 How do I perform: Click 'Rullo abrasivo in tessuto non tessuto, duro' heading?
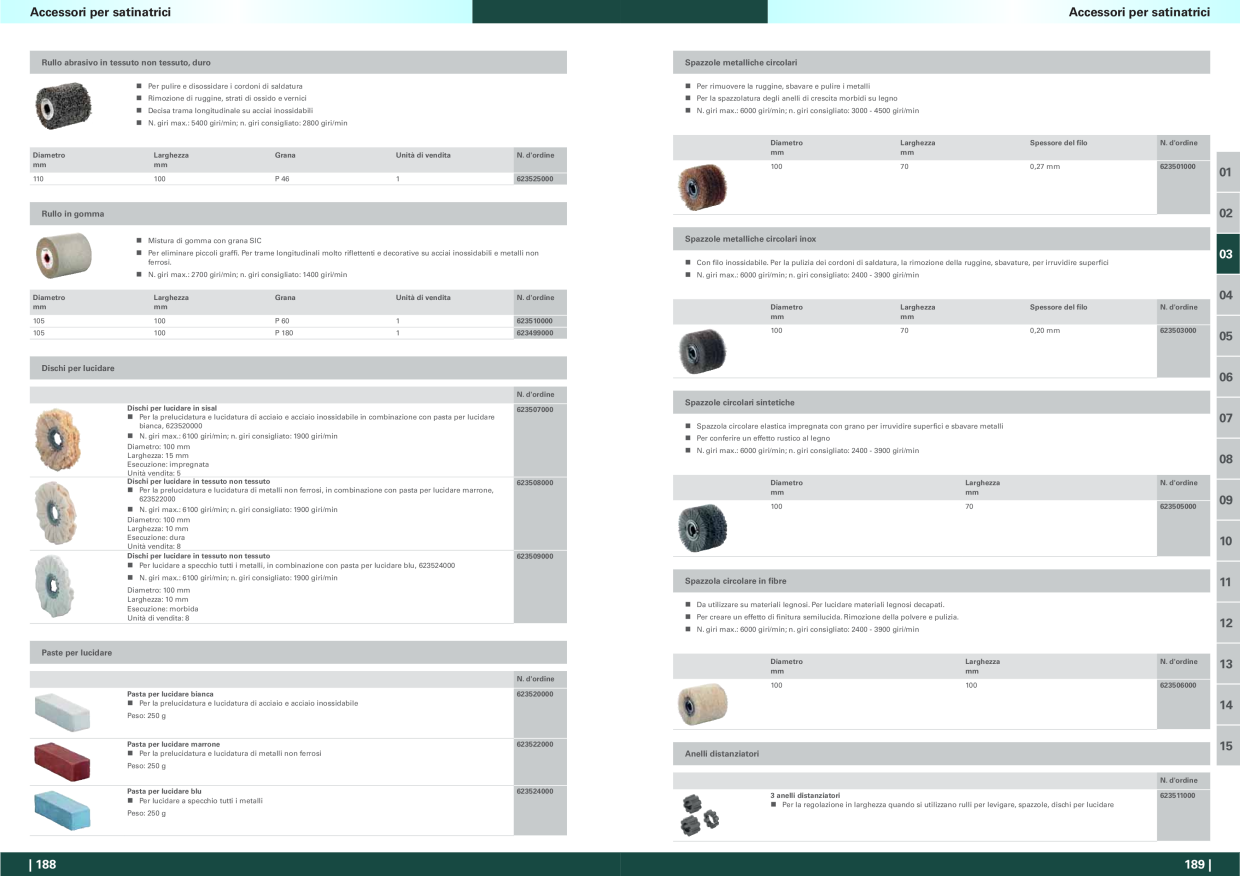pos(126,62)
